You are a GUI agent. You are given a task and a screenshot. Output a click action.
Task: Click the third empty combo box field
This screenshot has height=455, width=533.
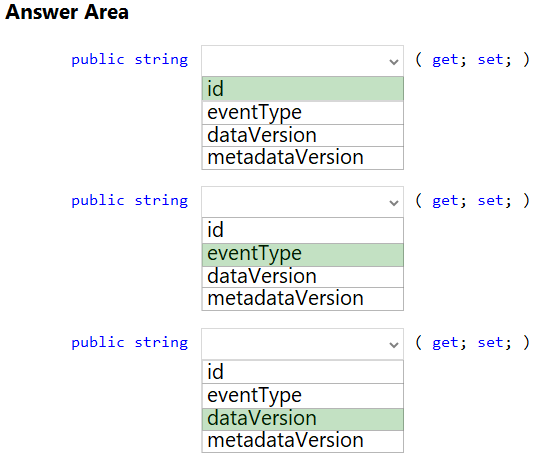[x=303, y=344]
